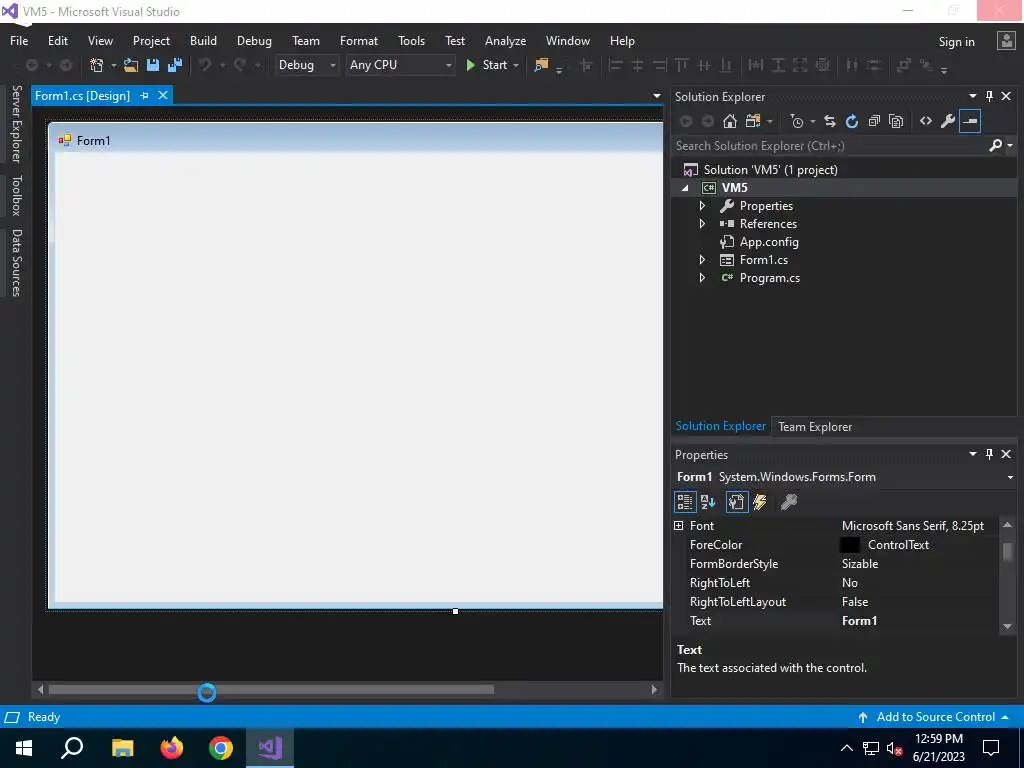
Task: Click Sync with Active Document icon
Action: coord(829,121)
